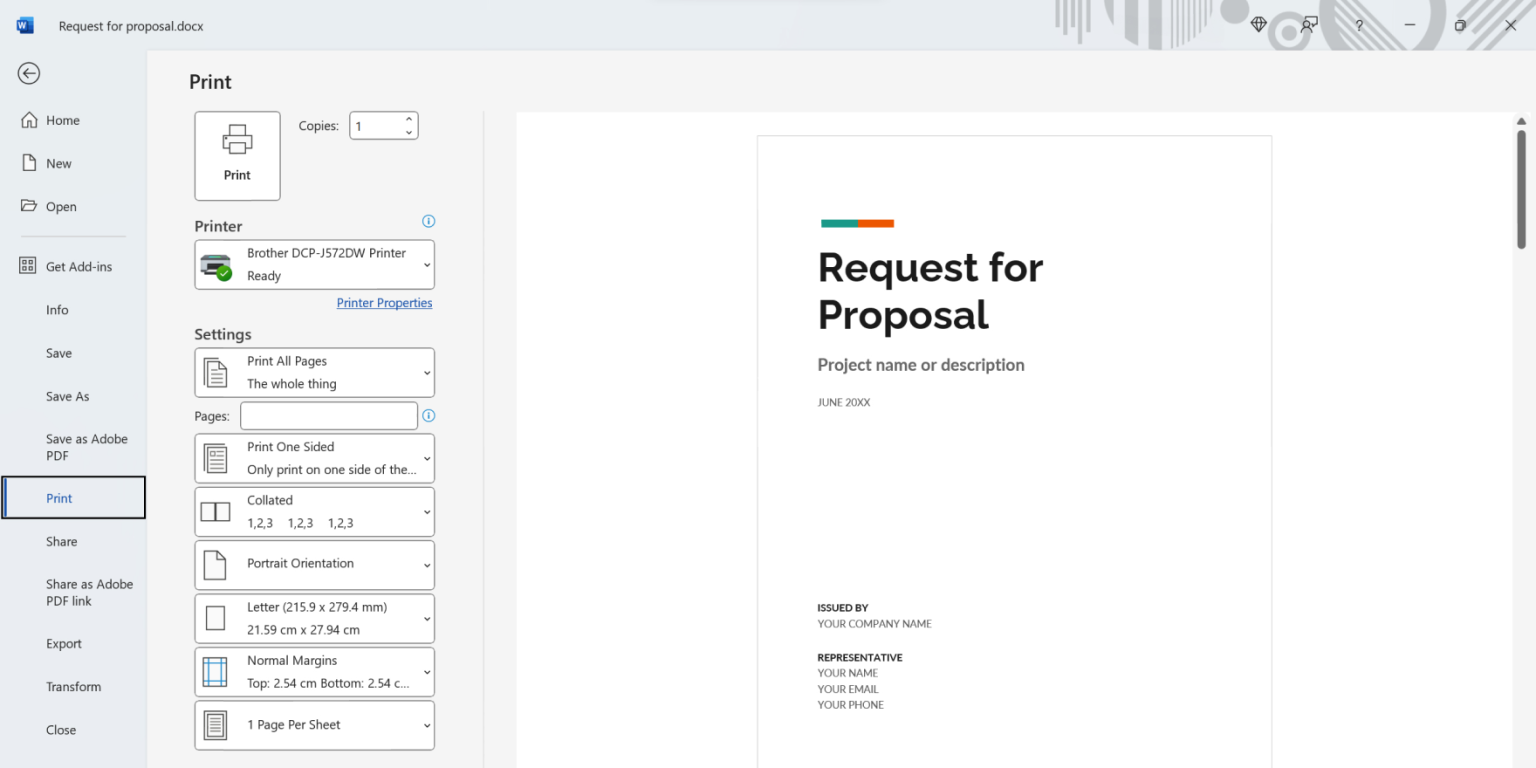Change paper size via the Letter dropdown

314,618
